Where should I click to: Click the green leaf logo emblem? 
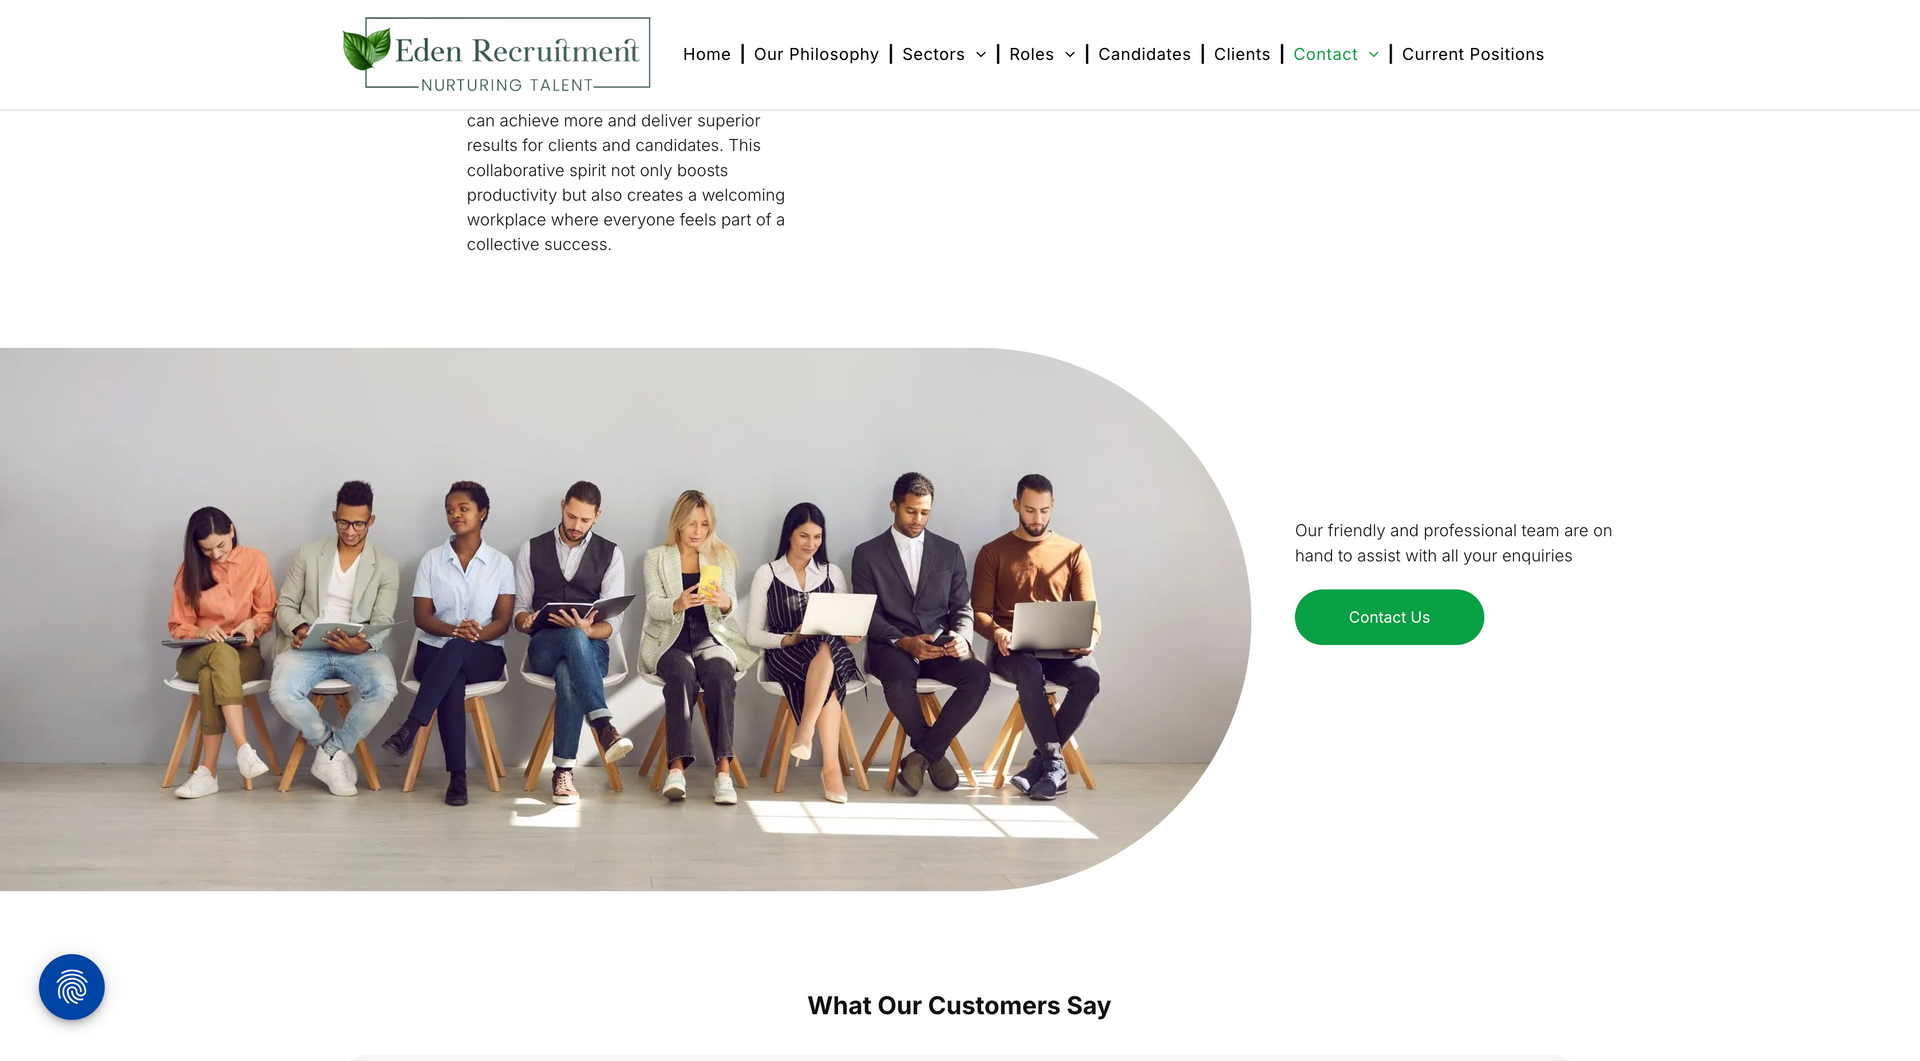(366, 49)
